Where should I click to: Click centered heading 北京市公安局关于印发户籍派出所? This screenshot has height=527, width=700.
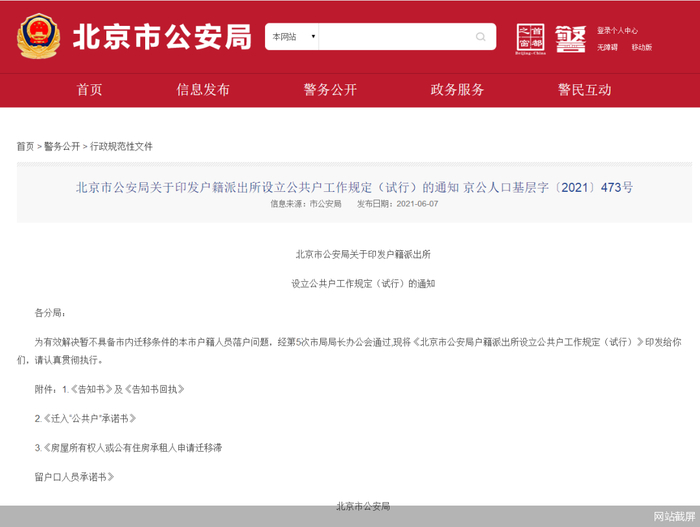click(x=363, y=255)
